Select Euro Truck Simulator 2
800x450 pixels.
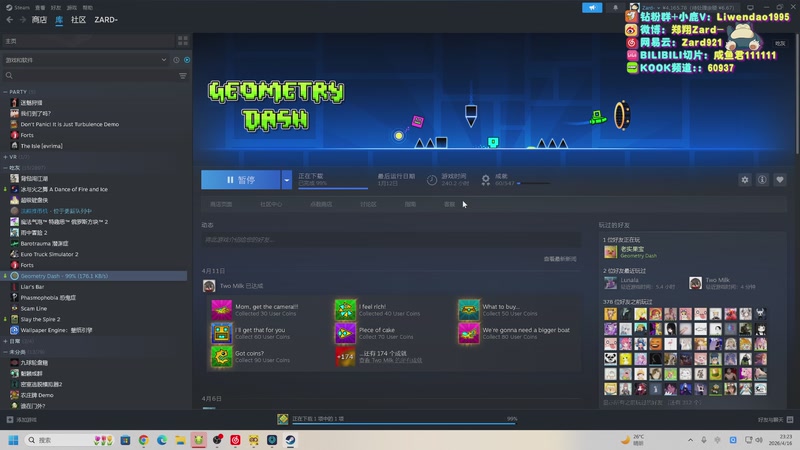(49, 254)
